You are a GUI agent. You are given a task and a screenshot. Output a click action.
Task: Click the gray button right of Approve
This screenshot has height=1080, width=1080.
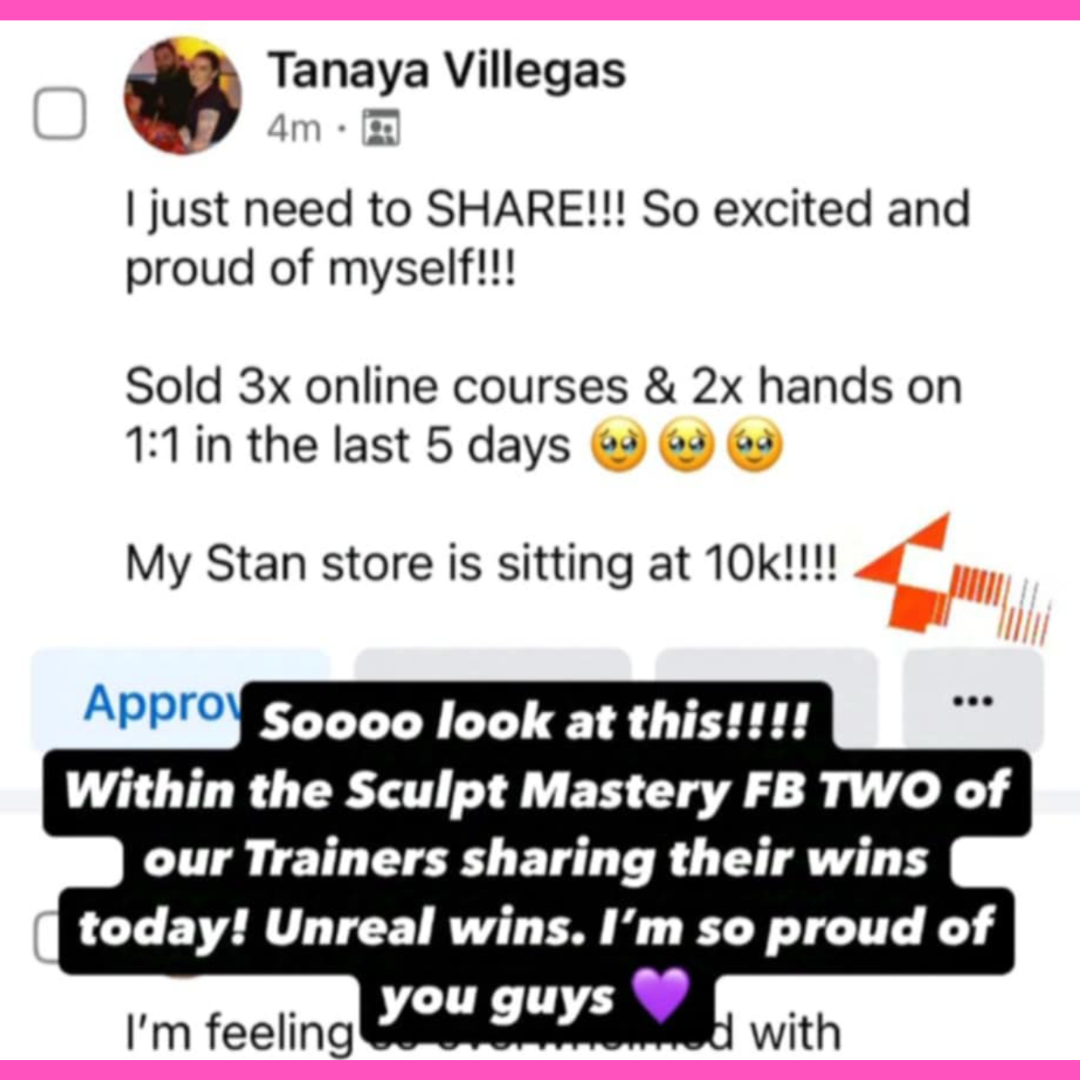click(x=492, y=666)
